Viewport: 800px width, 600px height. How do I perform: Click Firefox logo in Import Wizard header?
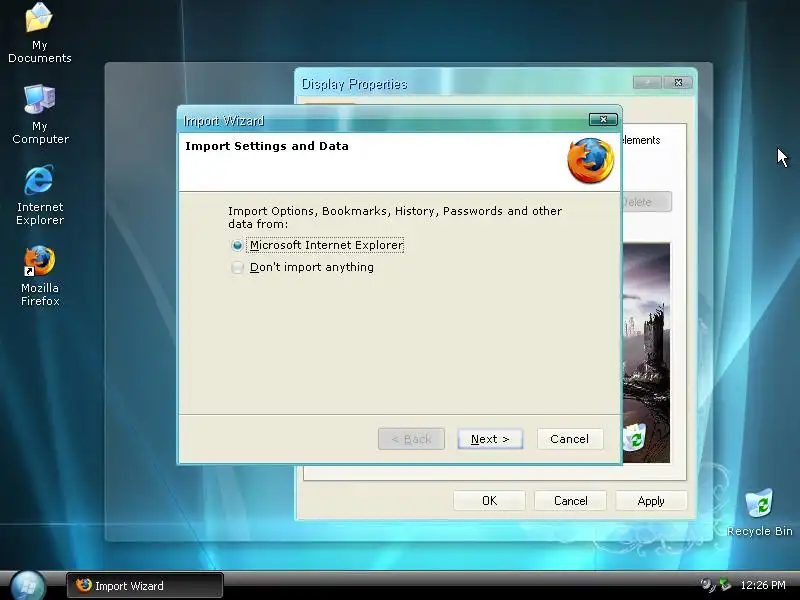[x=590, y=161]
